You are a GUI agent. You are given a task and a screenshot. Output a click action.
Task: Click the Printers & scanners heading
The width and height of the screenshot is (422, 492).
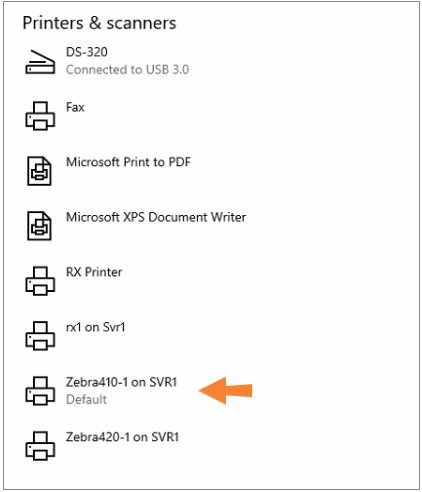click(99, 23)
